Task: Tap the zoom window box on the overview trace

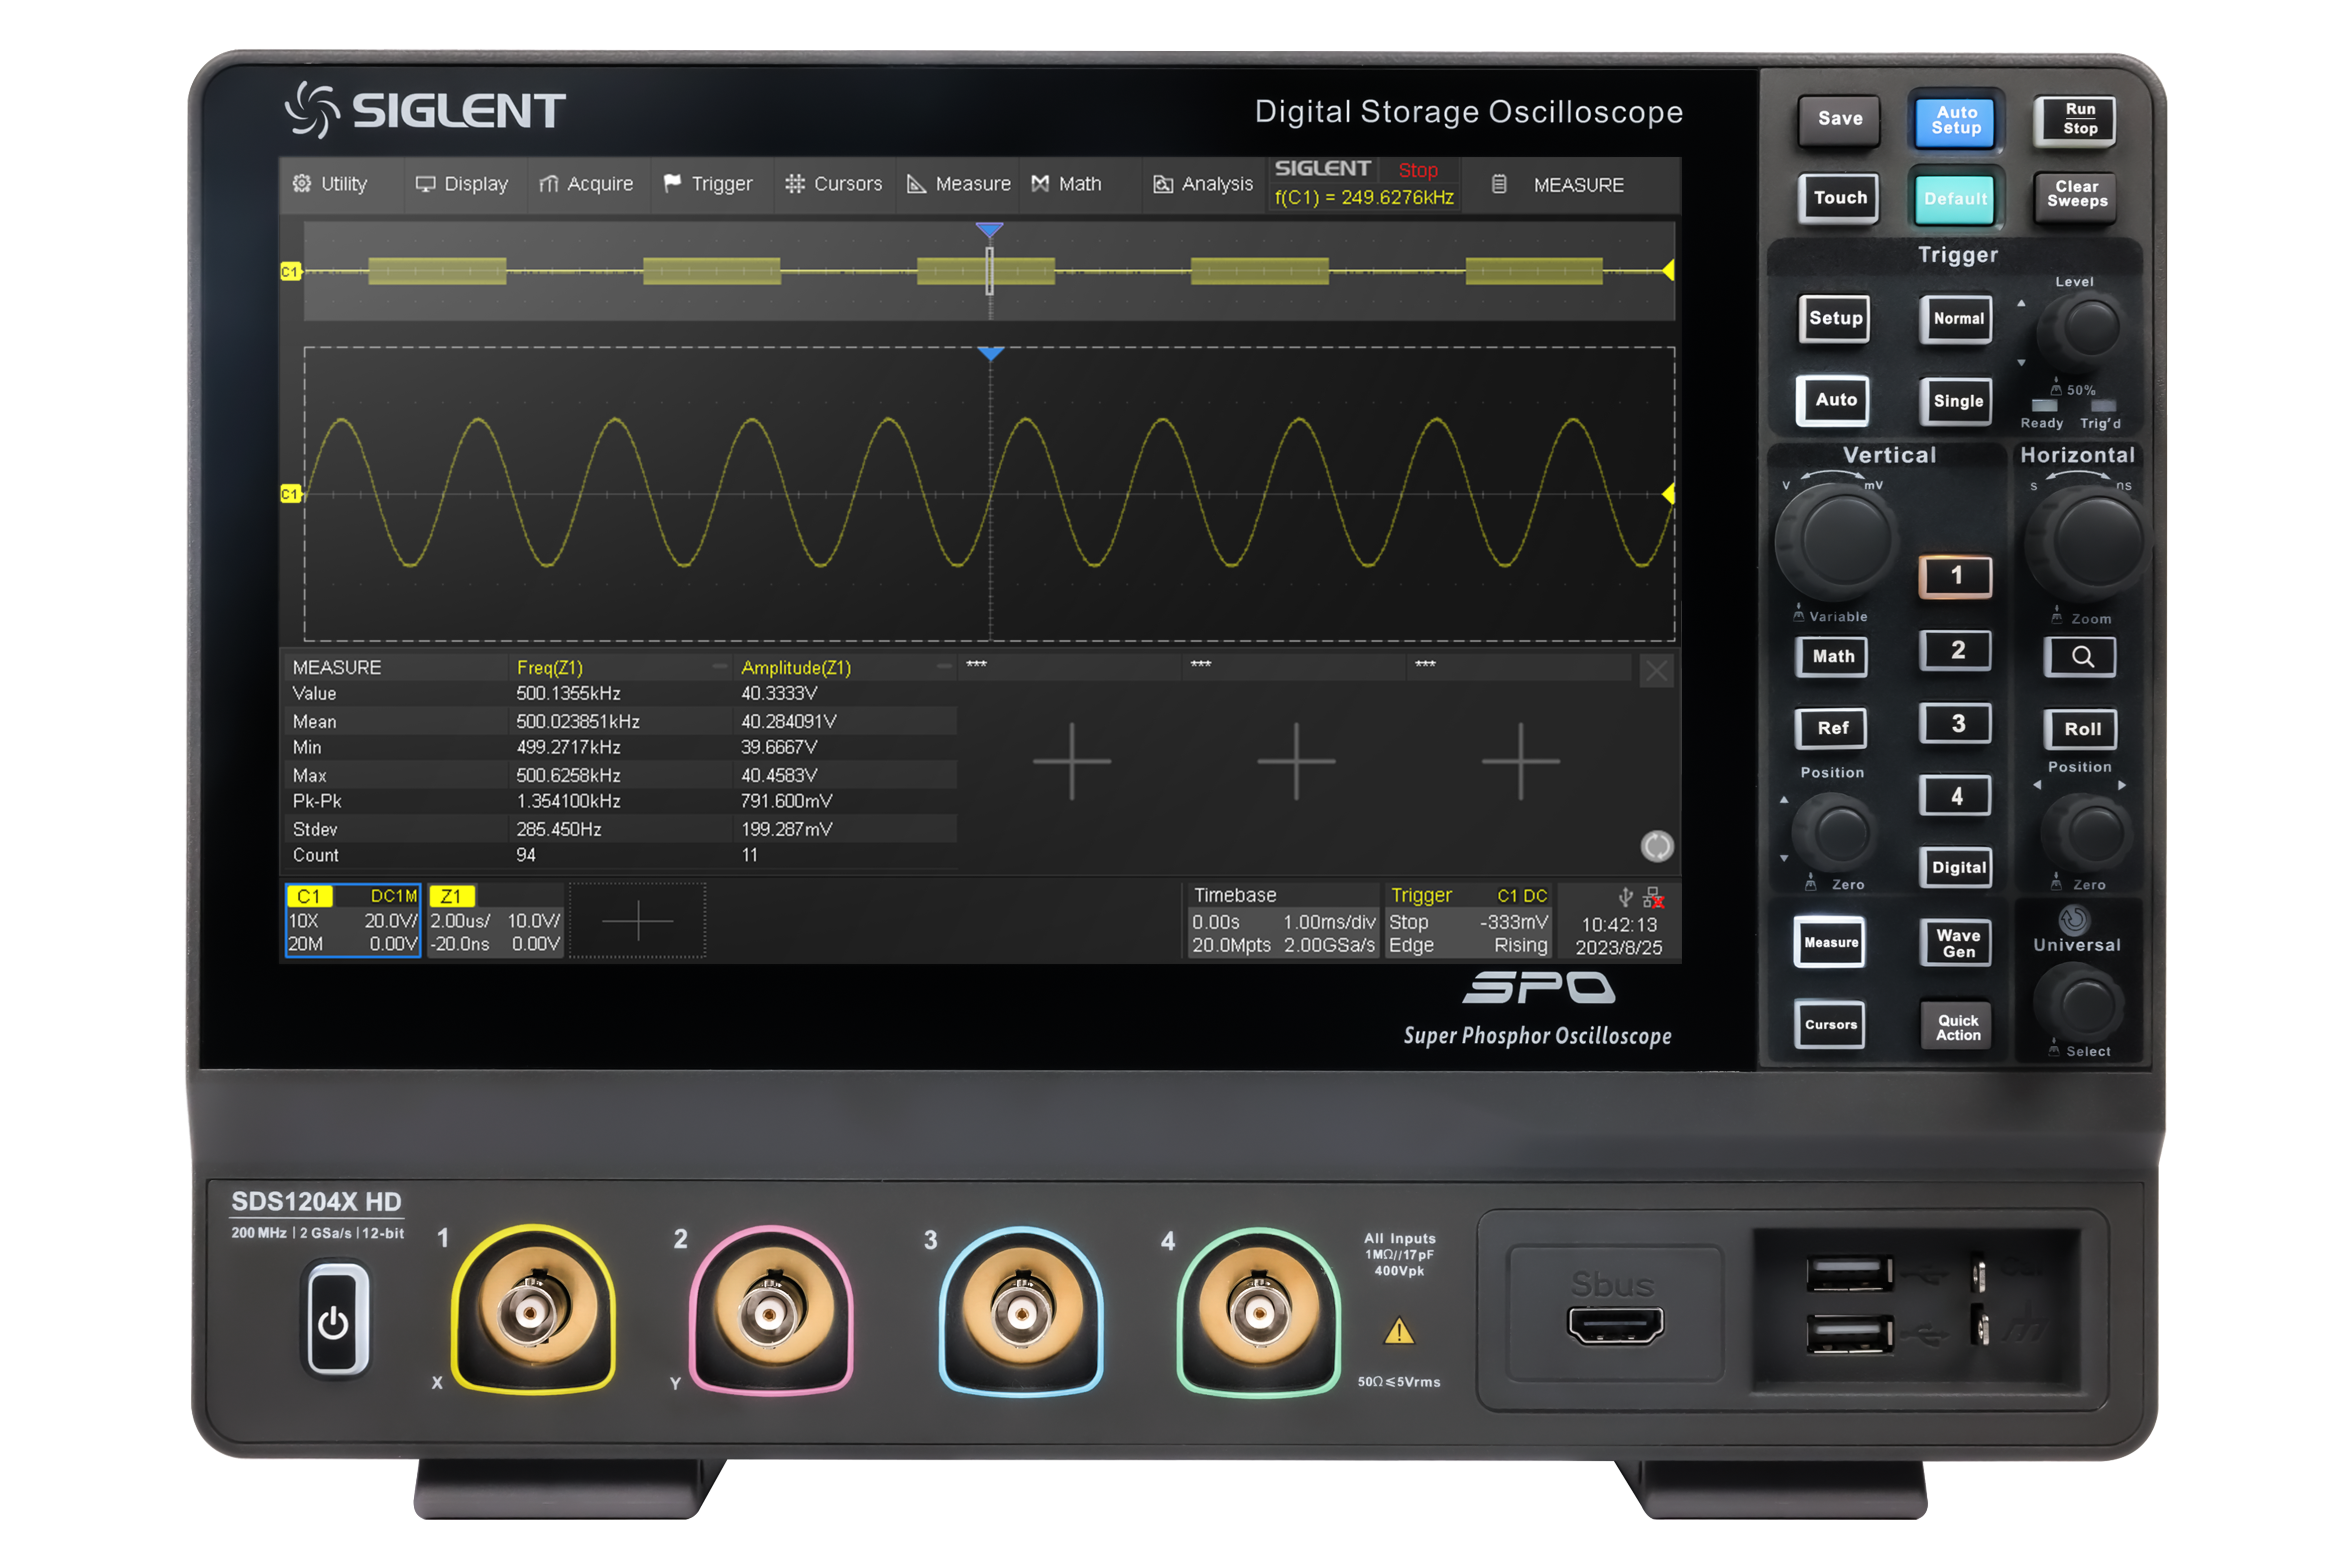Action: [989, 271]
